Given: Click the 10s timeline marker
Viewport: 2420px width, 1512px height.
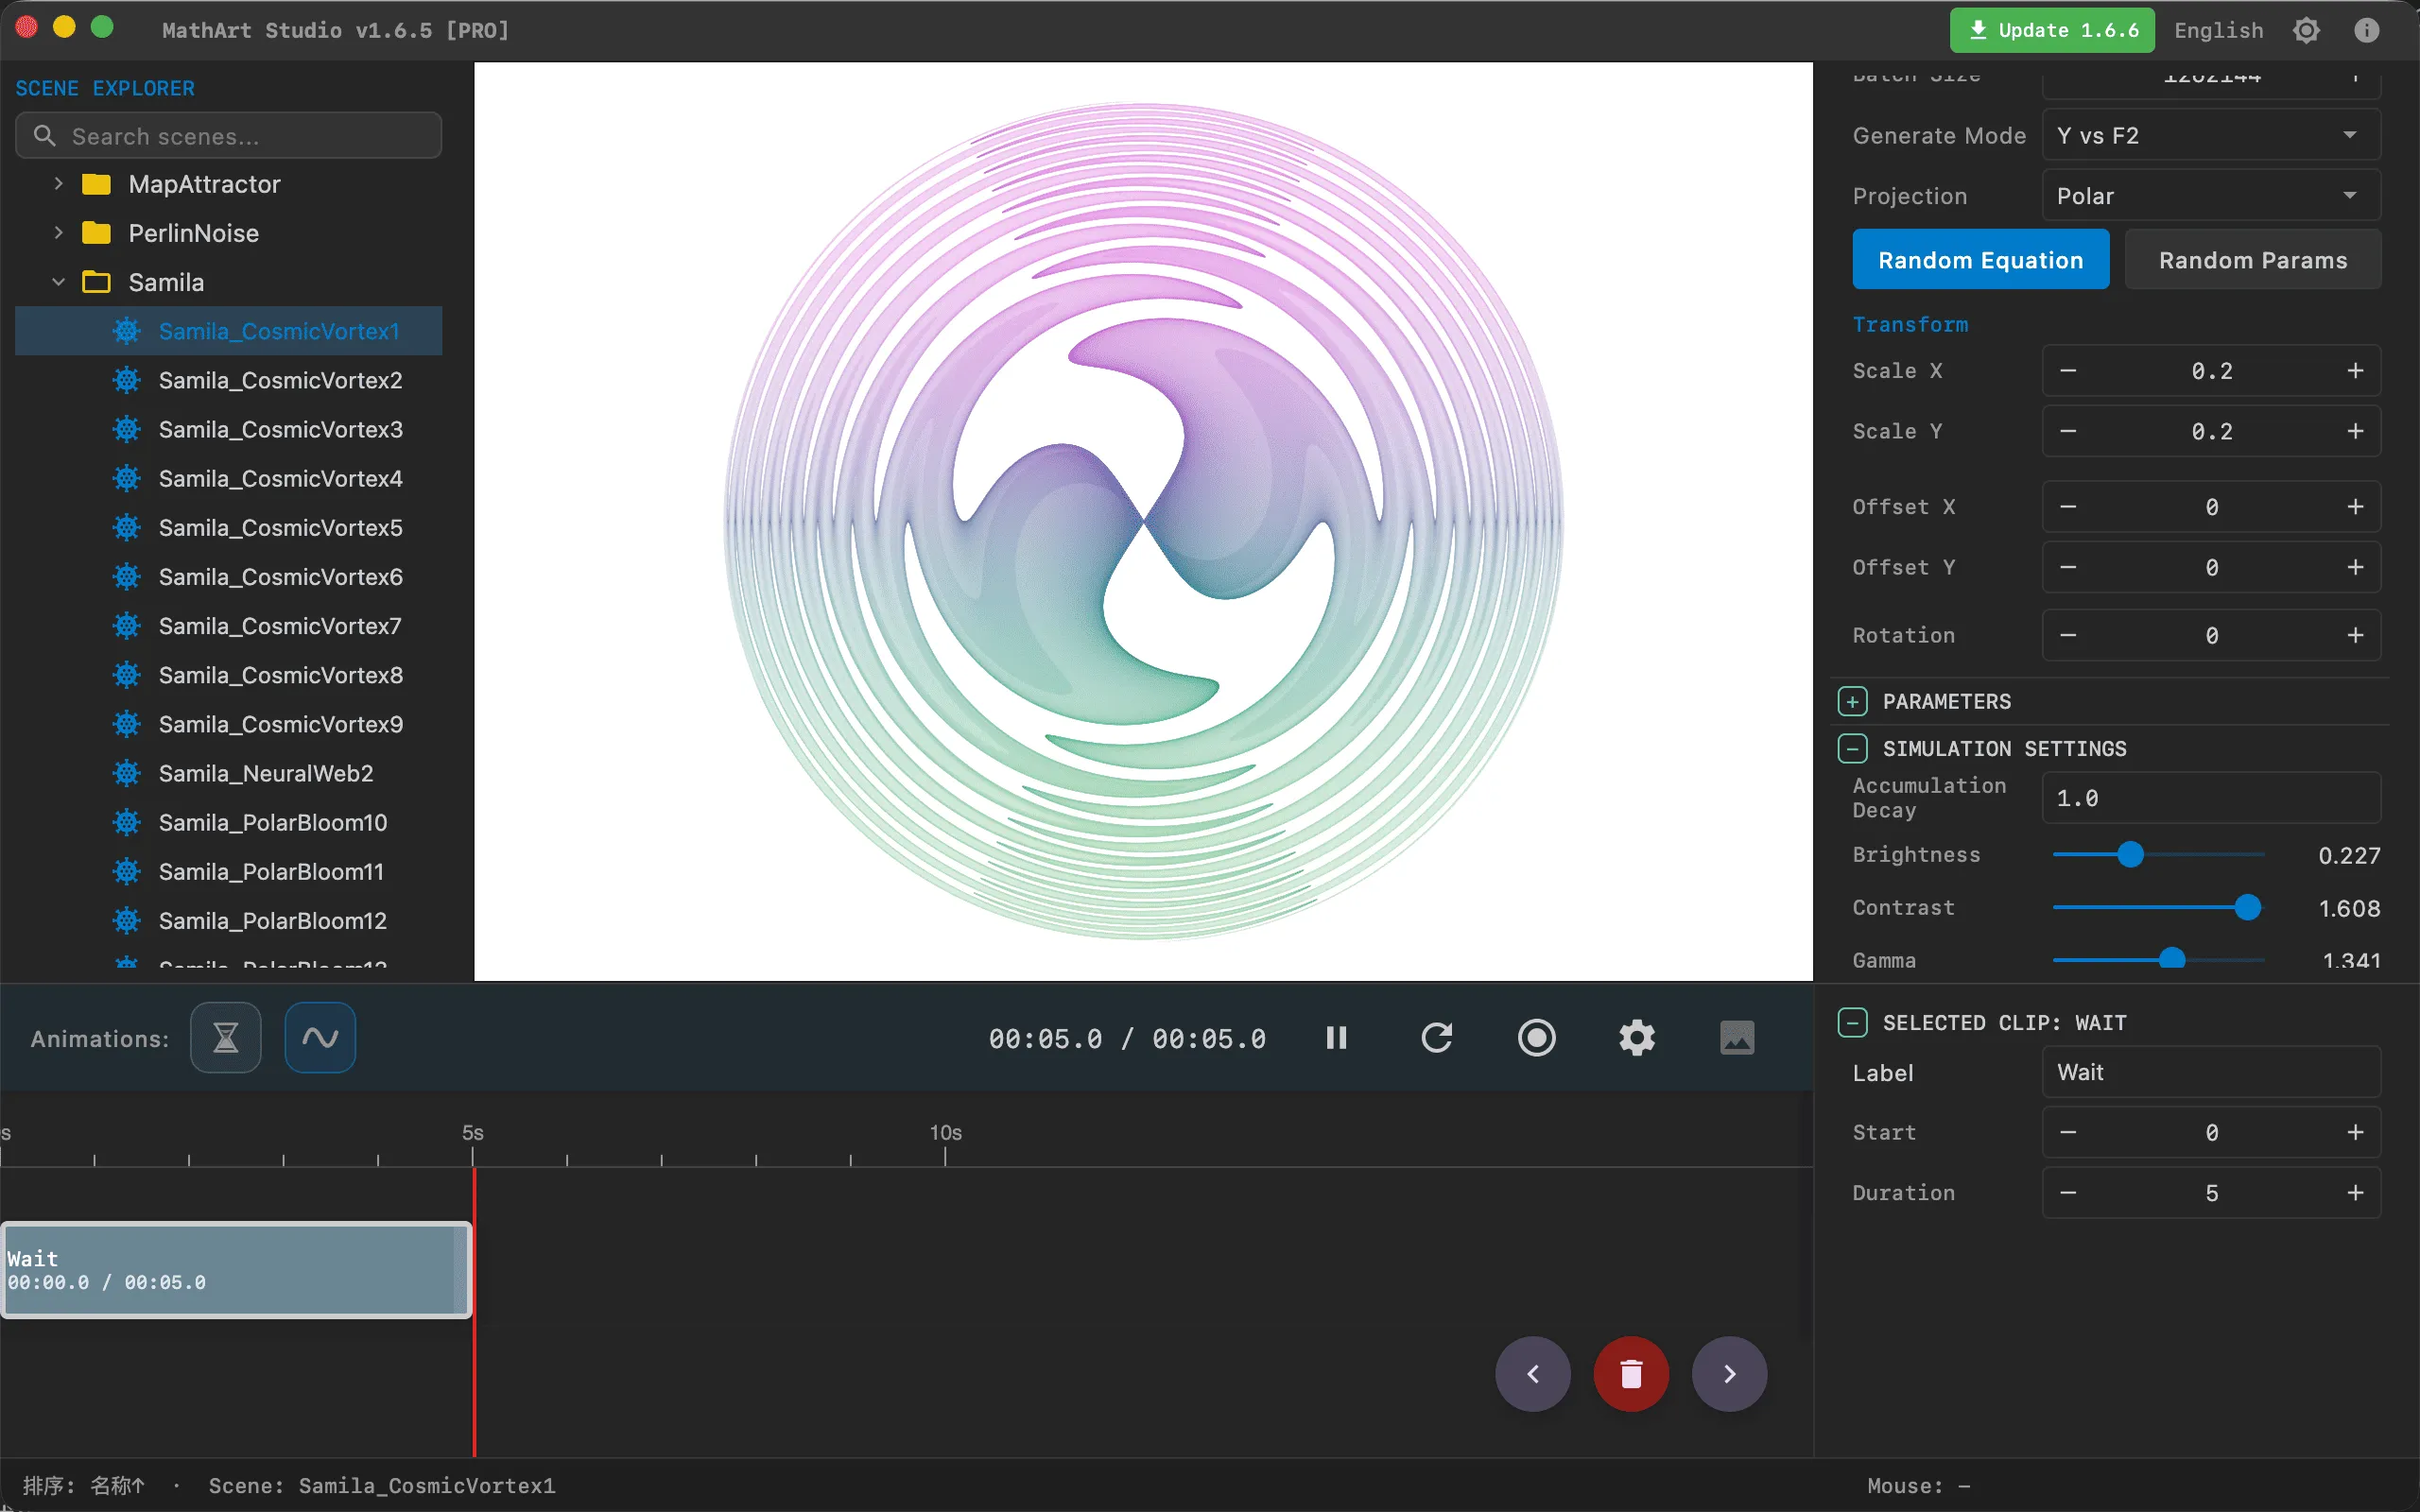Looking at the screenshot, I should pyautogui.click(x=945, y=1133).
